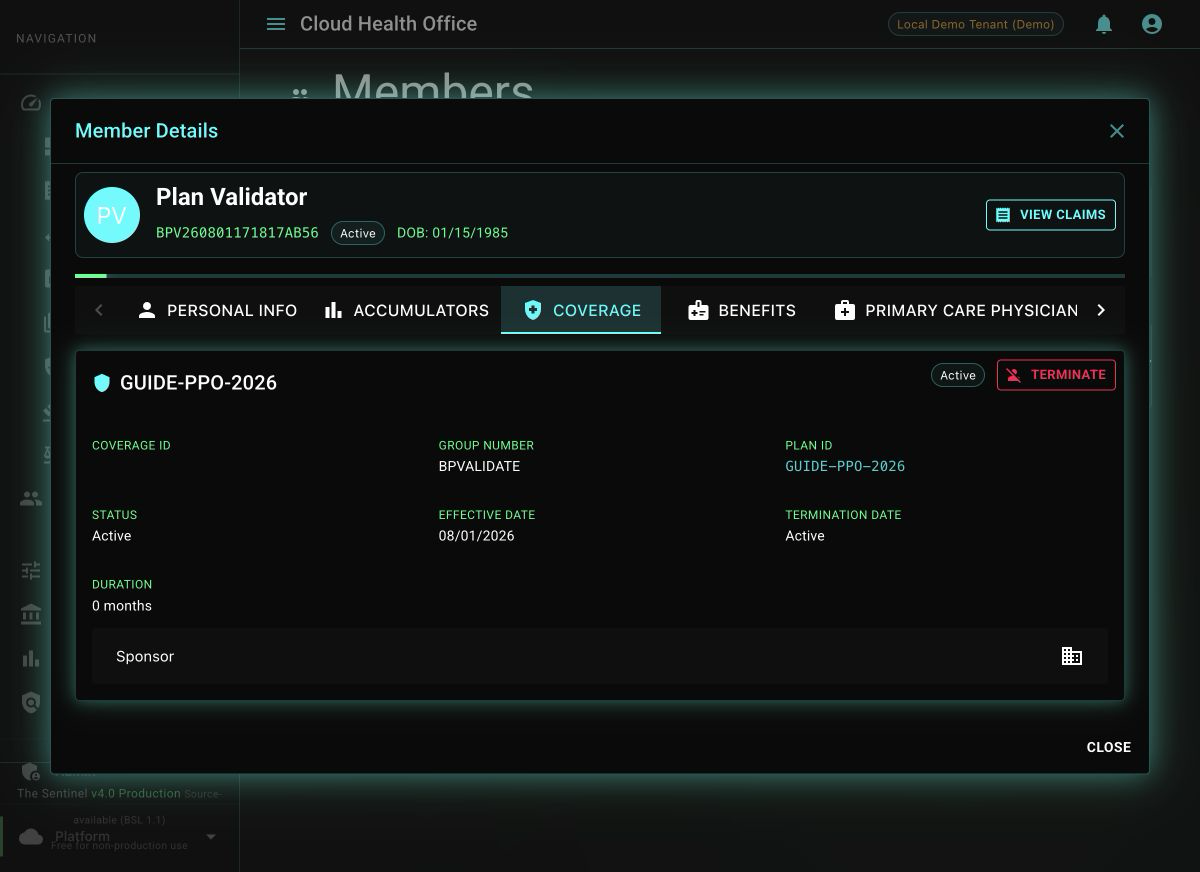Close the Member Details dialog with X
The height and width of the screenshot is (872, 1200).
(1117, 131)
